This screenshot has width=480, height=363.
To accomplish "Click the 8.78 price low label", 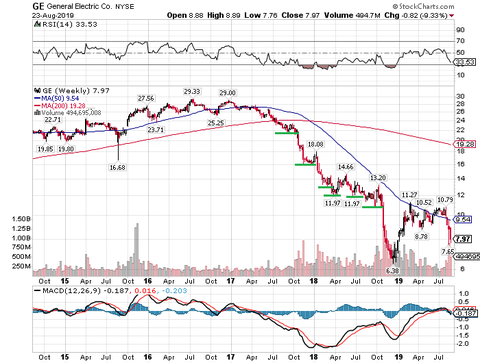I will (x=421, y=236).
